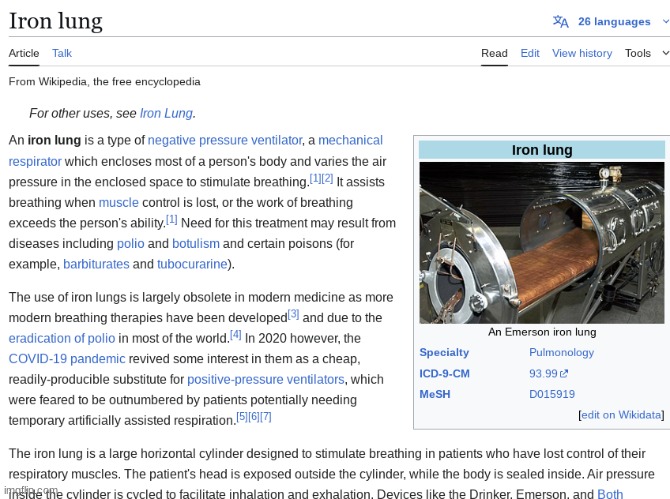This screenshot has width=670, height=499.
Task: Follow the barbiturates link
Action: pyautogui.click(x=96, y=264)
